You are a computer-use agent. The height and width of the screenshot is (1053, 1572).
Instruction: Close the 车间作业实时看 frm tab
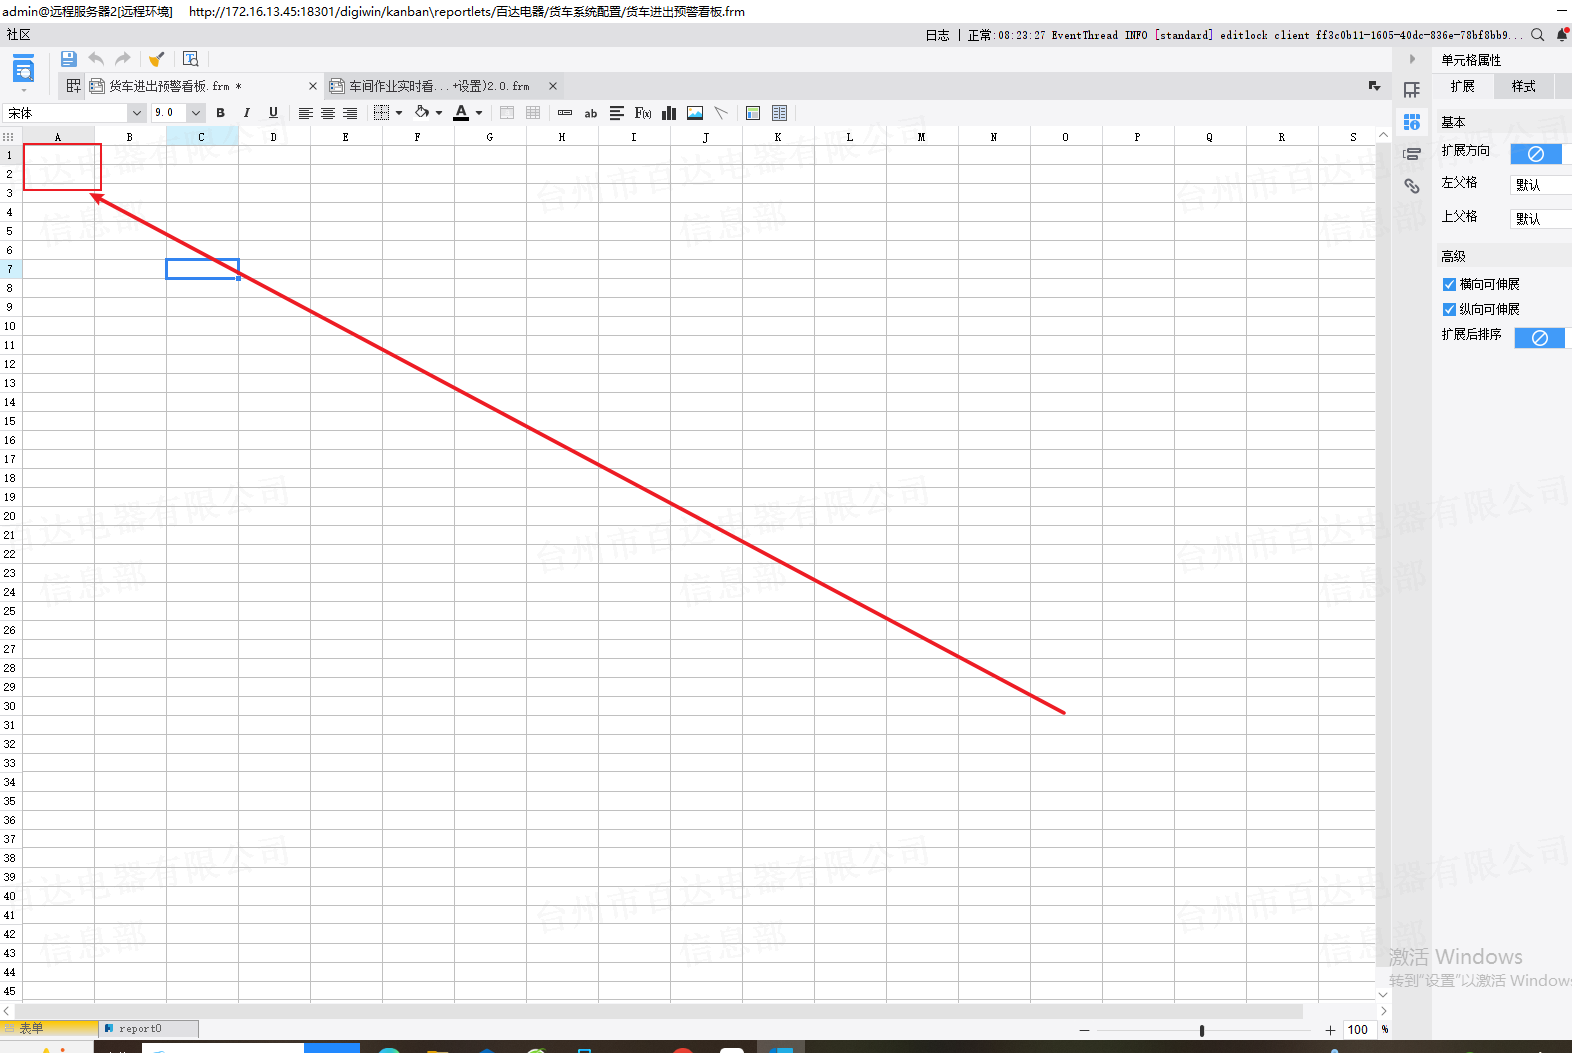553,86
